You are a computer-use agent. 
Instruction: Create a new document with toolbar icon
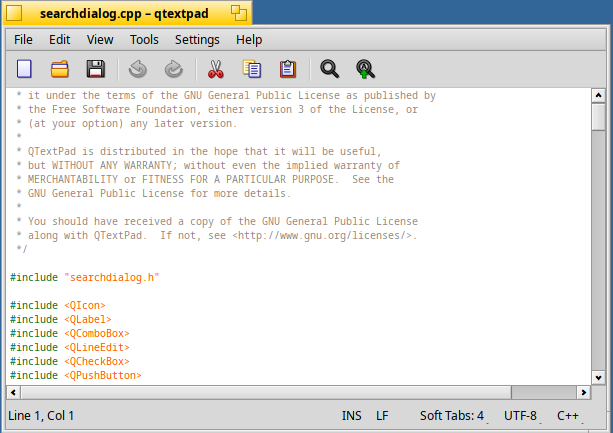(24, 69)
